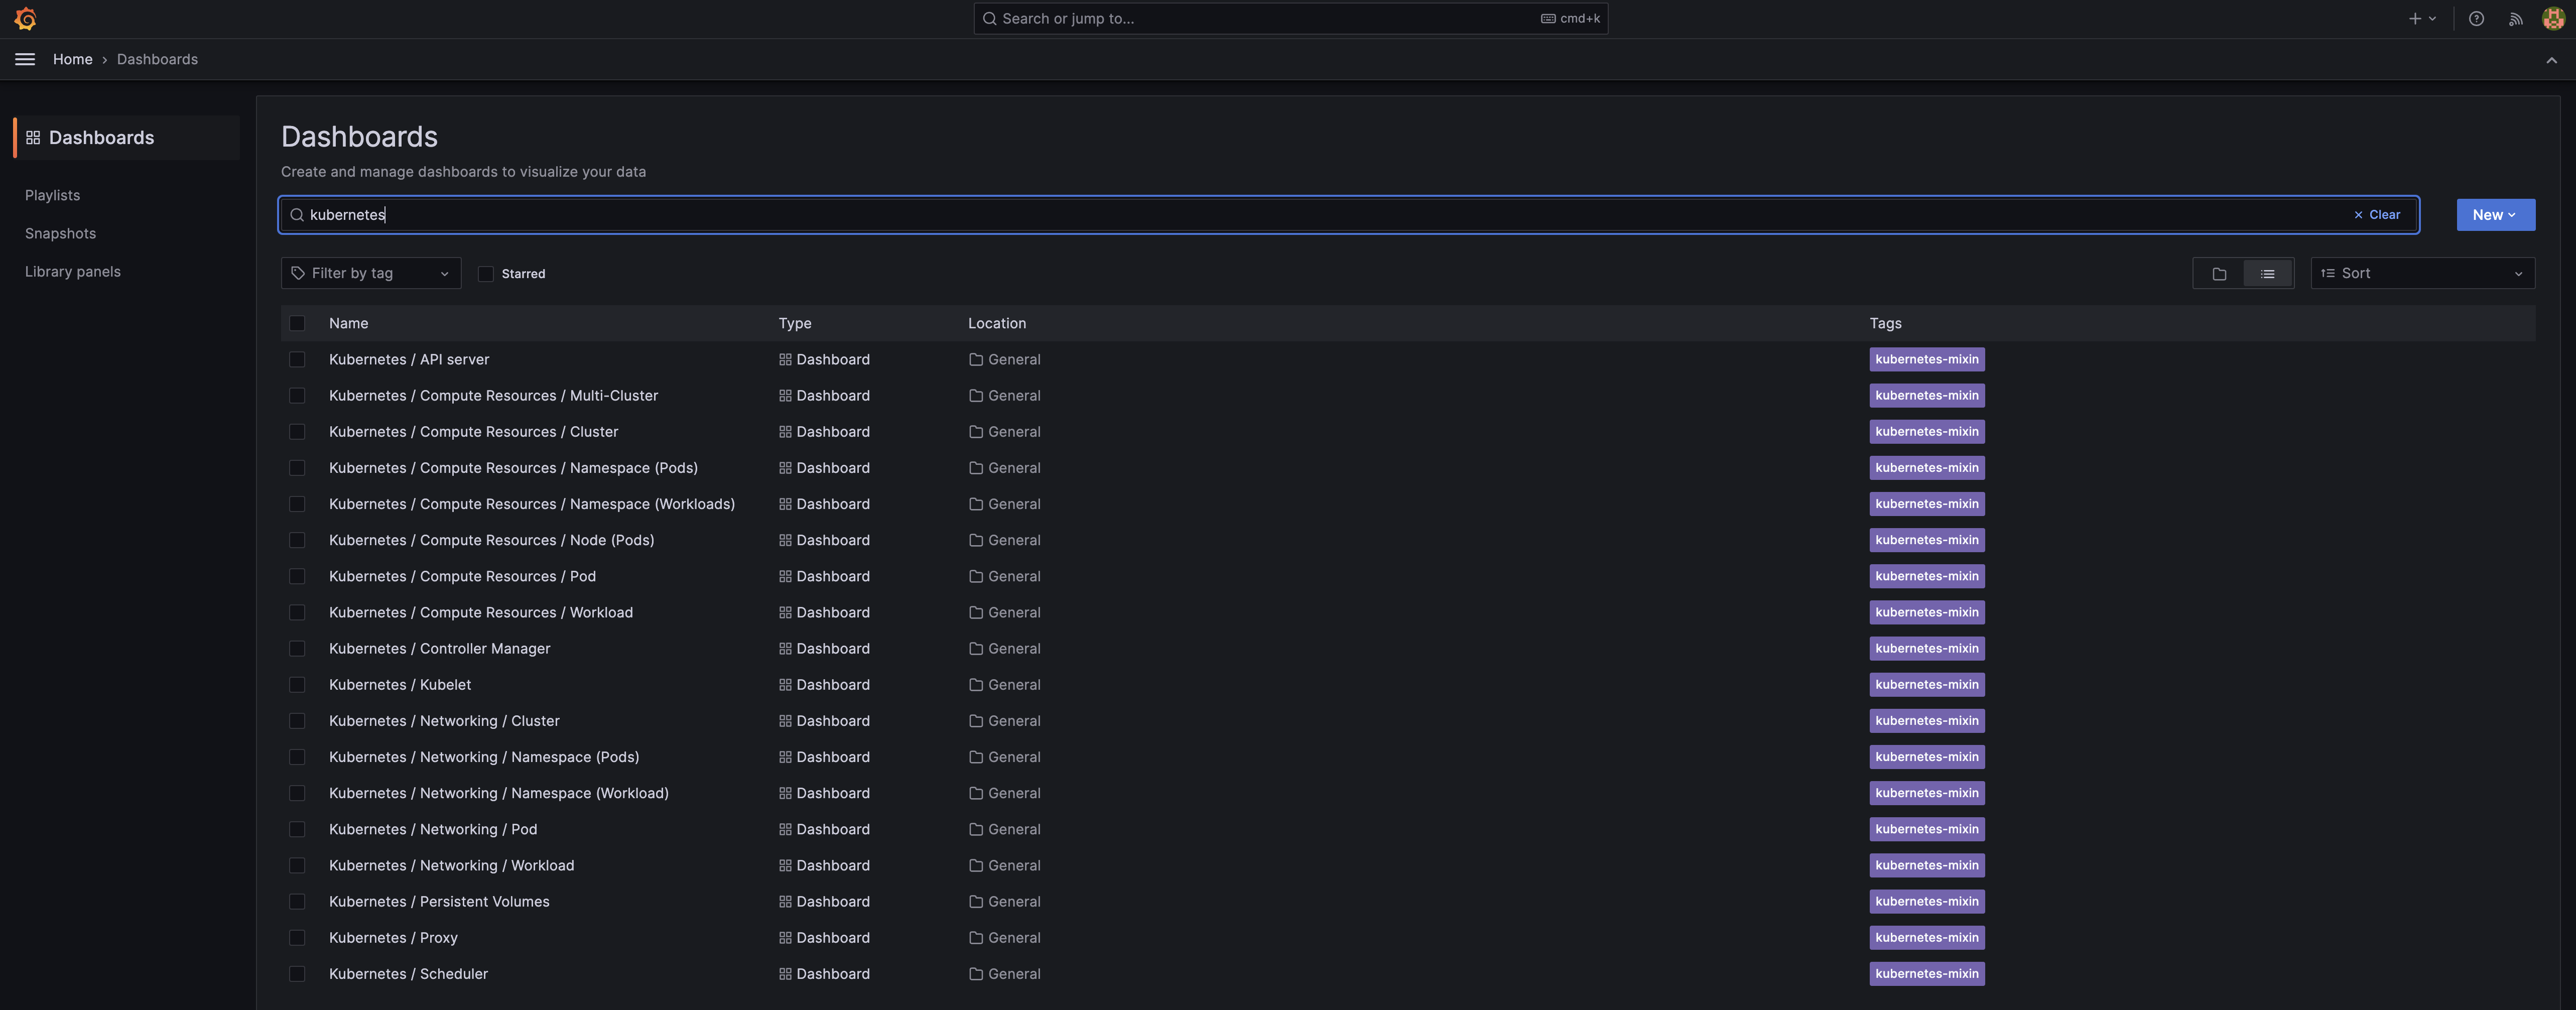
Task: Open the plus add-new menu in top bar
Action: tap(2421, 19)
